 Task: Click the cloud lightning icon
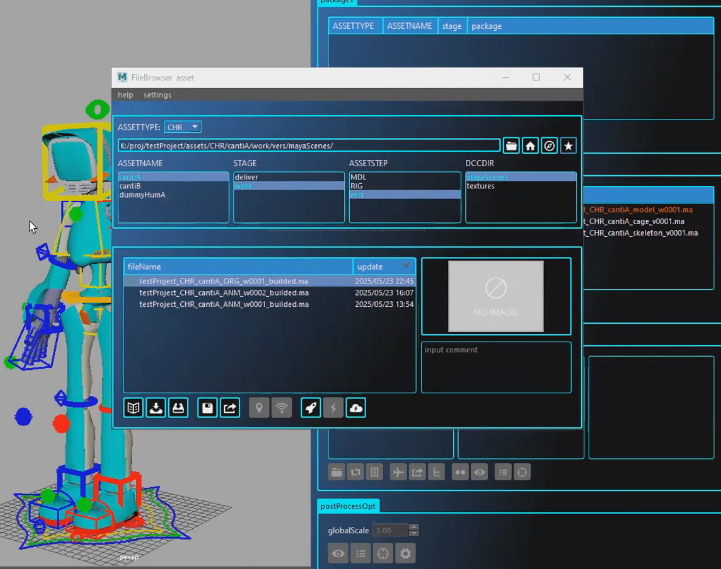(356, 408)
